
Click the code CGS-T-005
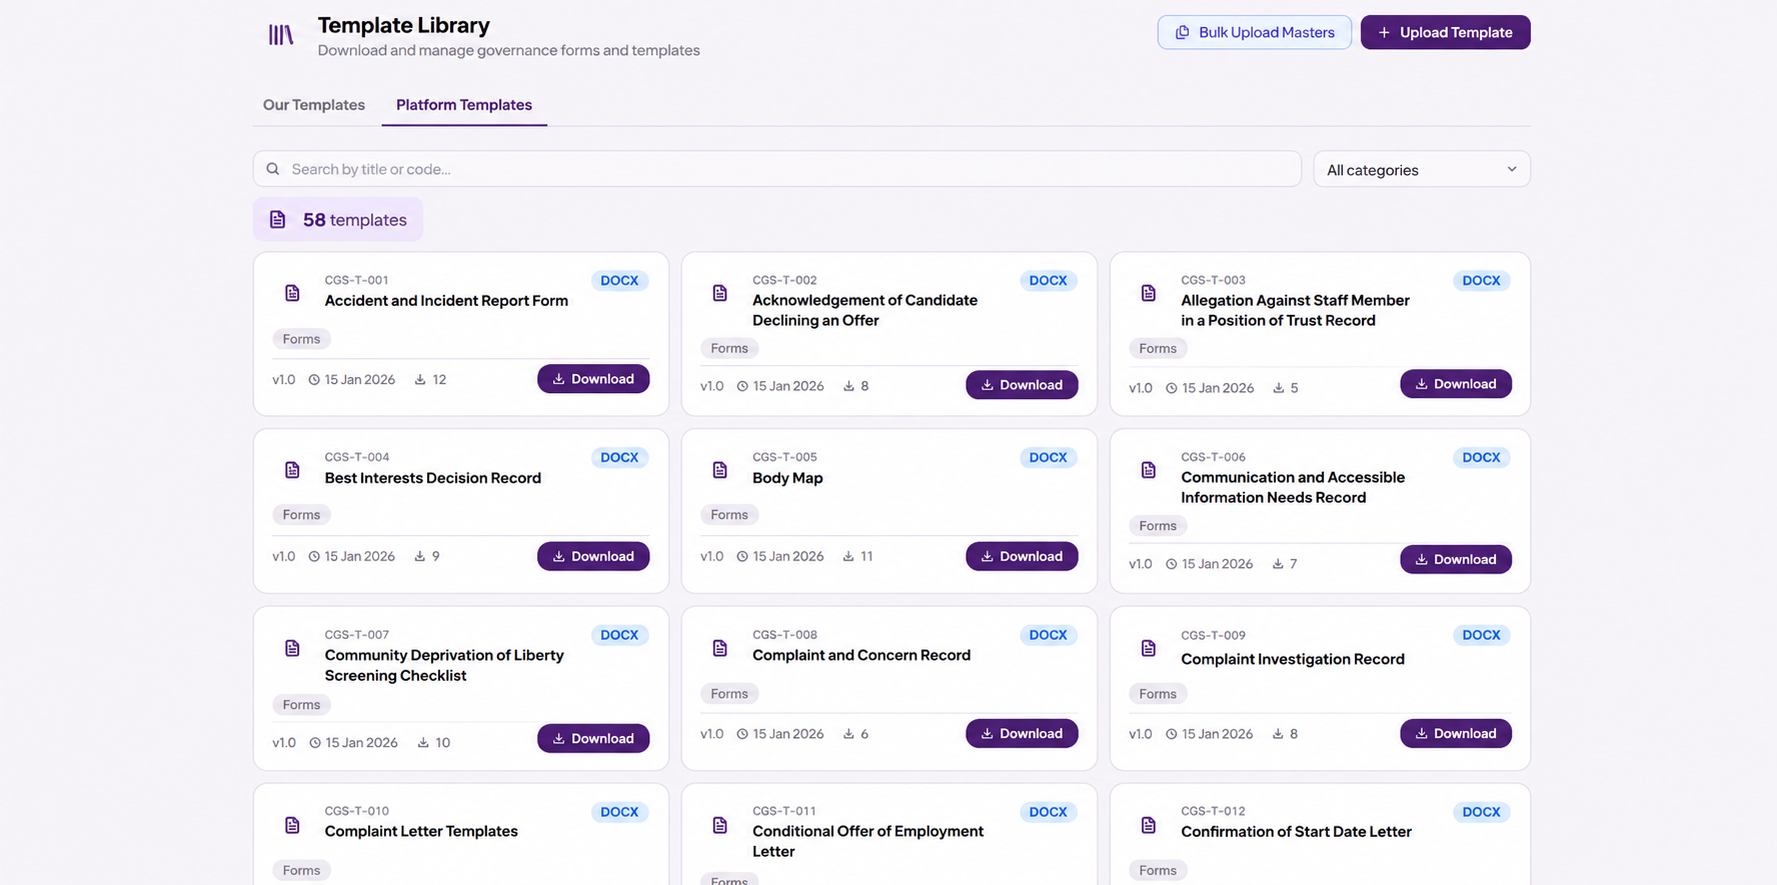pos(784,457)
